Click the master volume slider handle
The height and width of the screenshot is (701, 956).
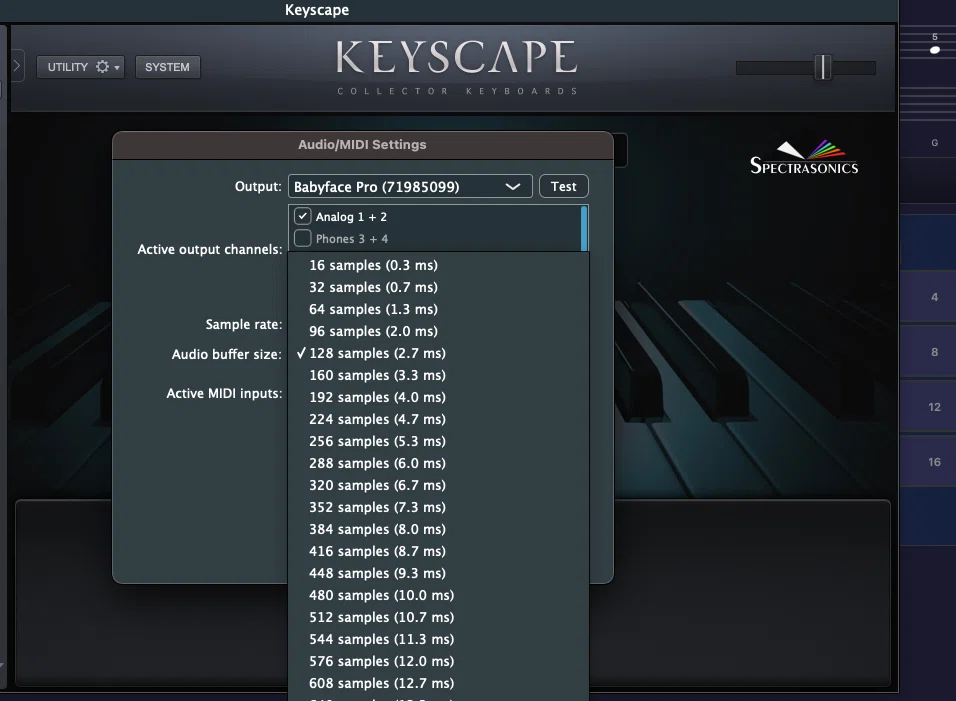[x=822, y=67]
